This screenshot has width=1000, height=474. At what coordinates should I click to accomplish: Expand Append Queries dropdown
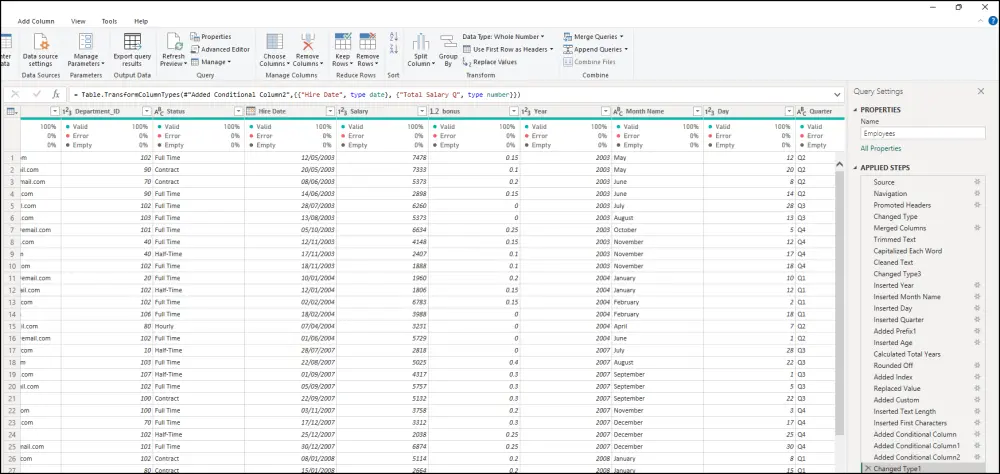(x=626, y=49)
